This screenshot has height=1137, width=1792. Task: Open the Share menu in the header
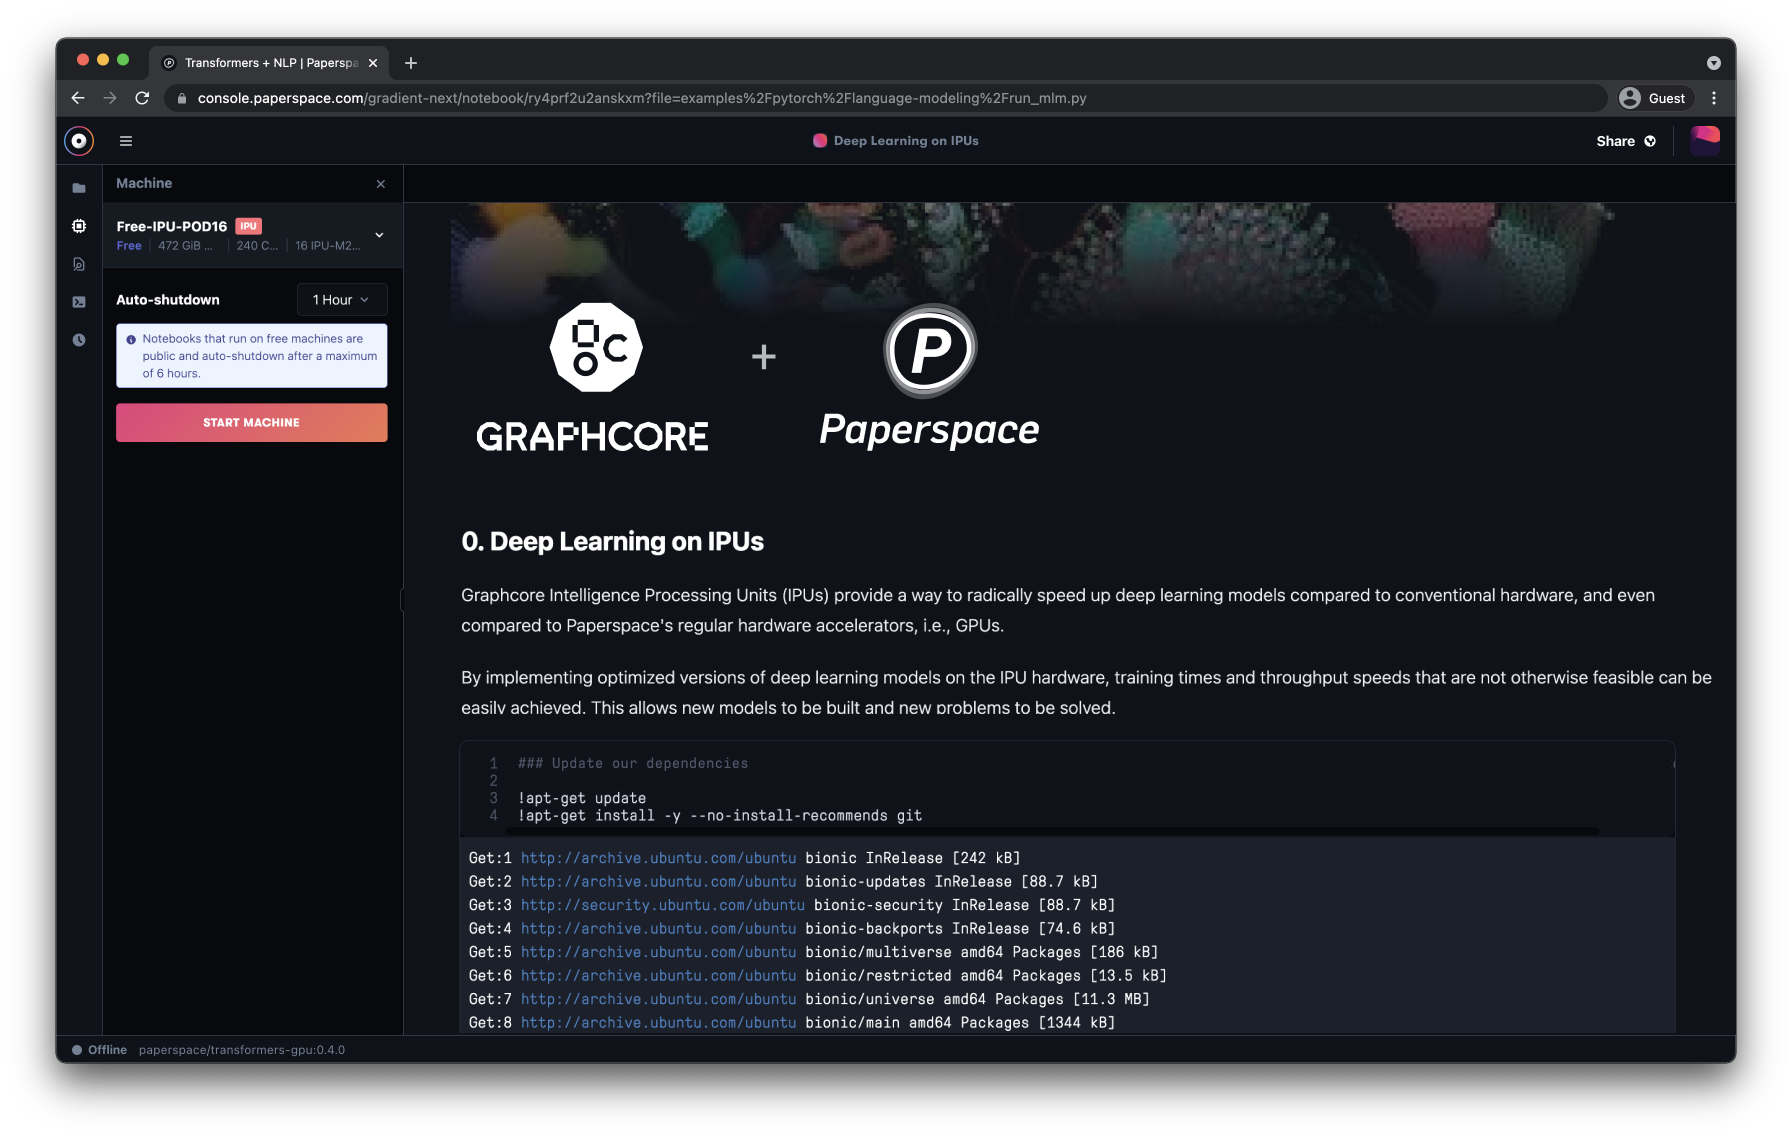[1625, 141]
